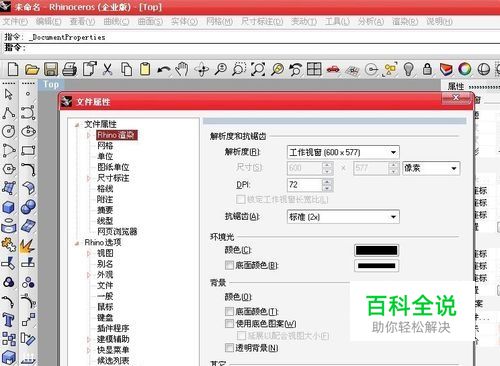Image resolution: width=500 pixels, height=366 pixels.
Task: Click the DPI value field
Action: coord(304,185)
